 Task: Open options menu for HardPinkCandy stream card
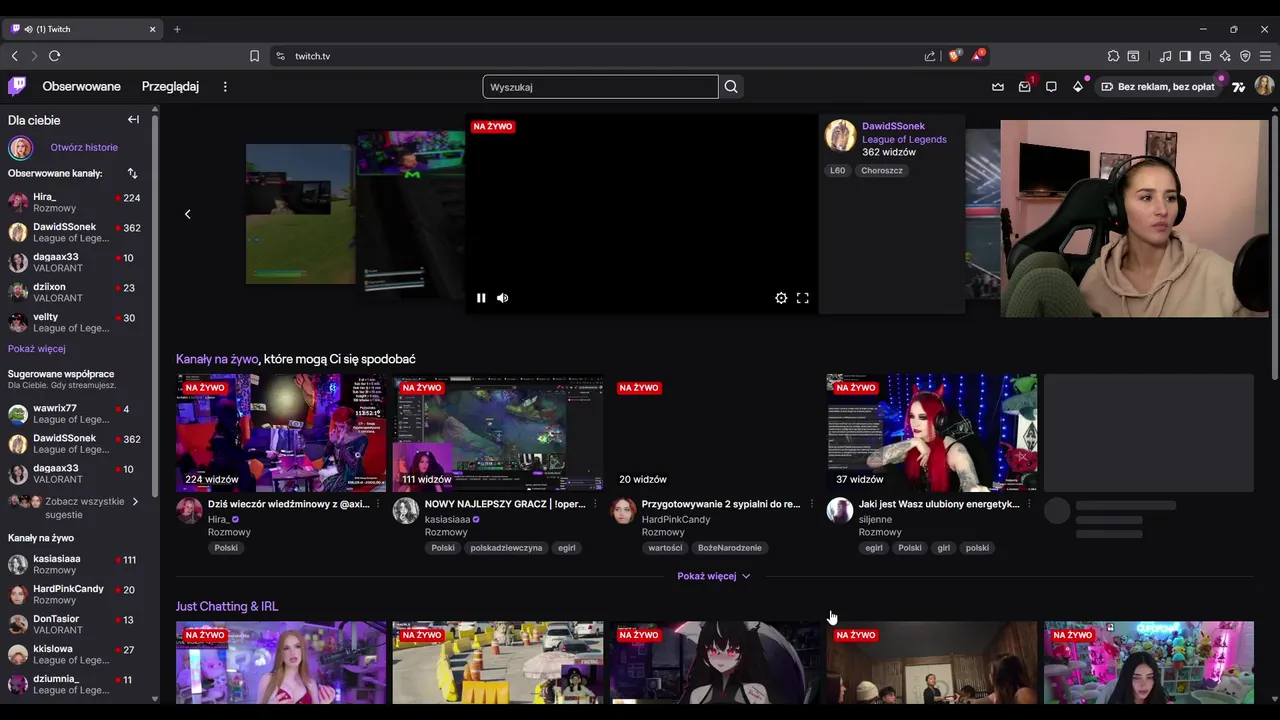click(811, 504)
